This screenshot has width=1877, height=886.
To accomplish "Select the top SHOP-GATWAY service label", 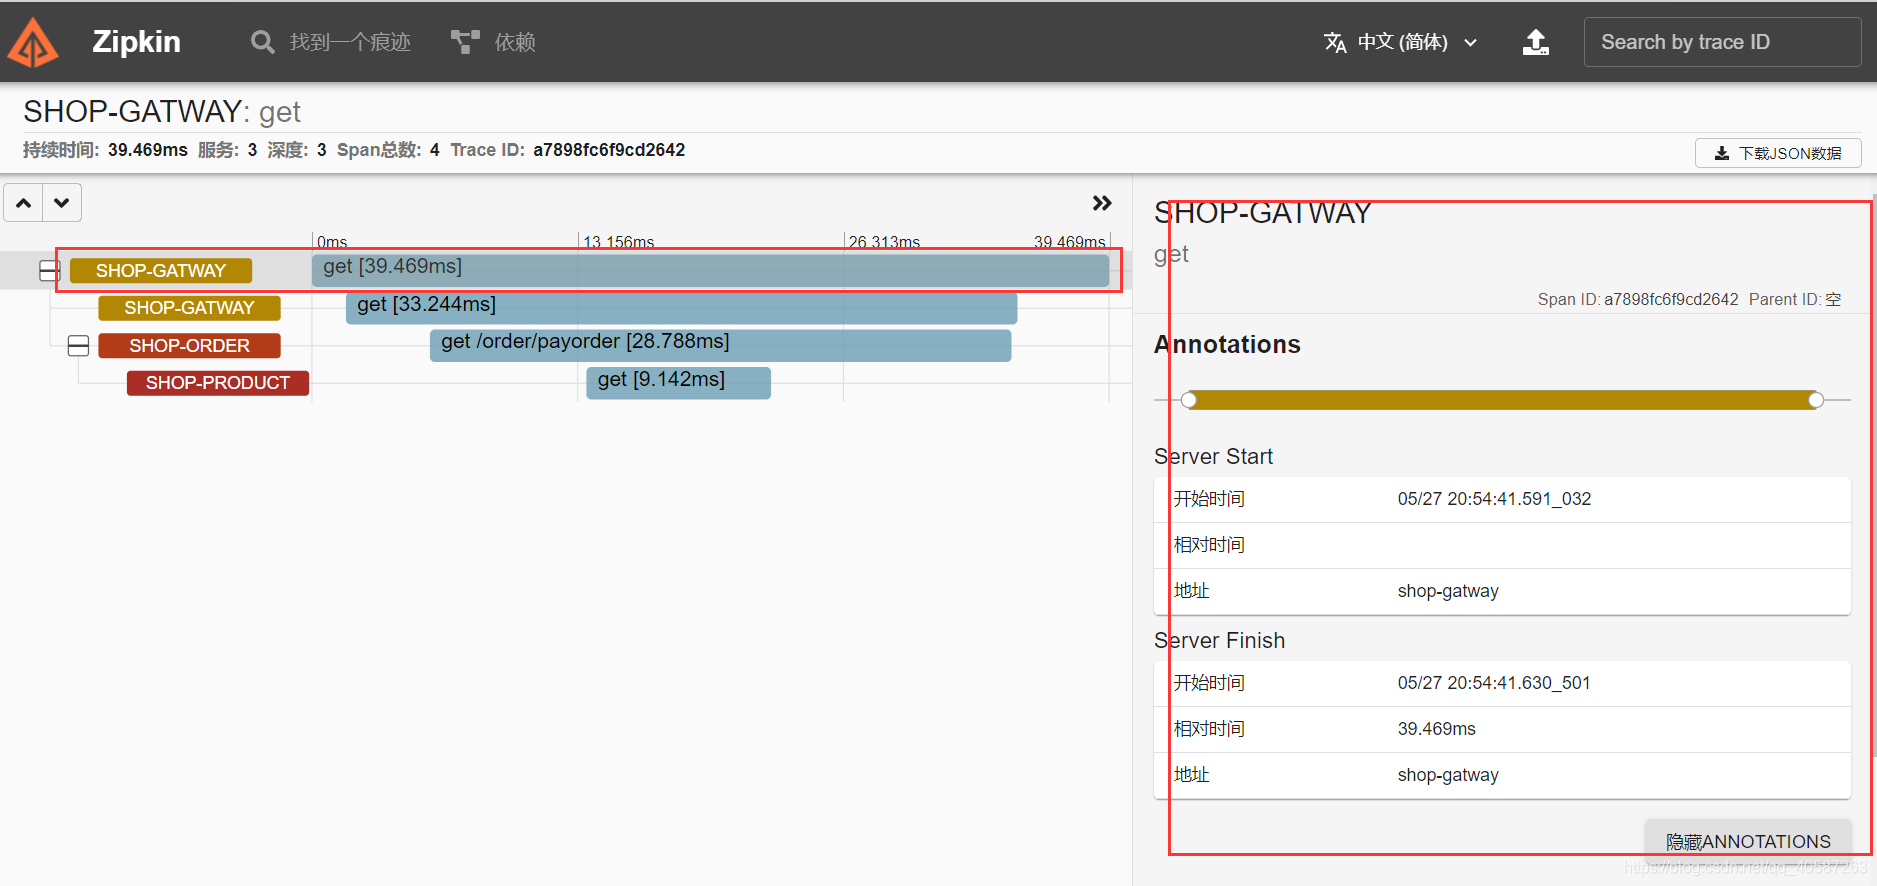I will (x=161, y=271).
